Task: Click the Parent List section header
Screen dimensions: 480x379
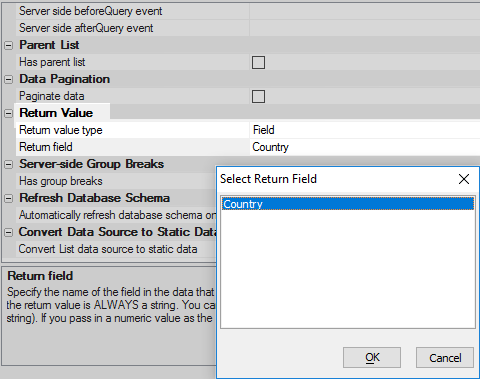Action: click(49, 45)
